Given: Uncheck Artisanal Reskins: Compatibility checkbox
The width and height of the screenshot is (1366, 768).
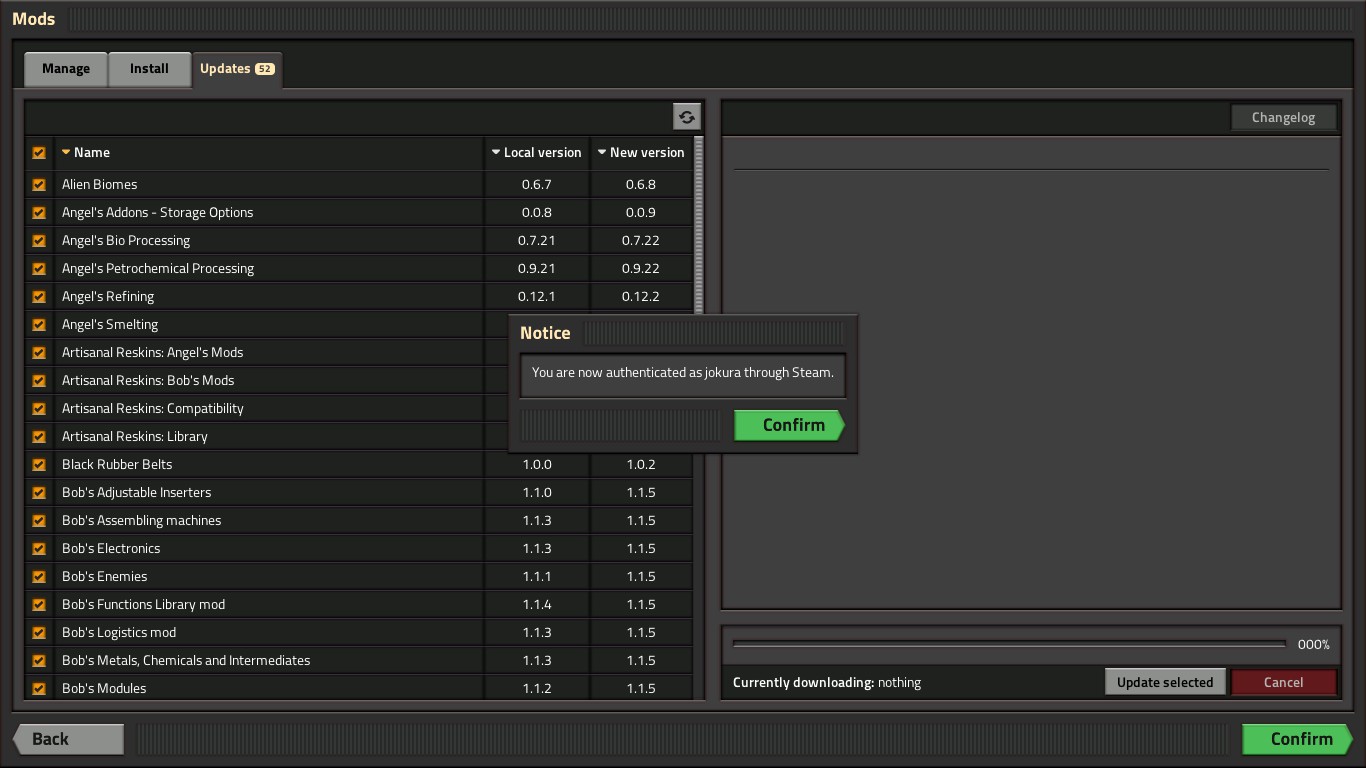Looking at the screenshot, I should [x=39, y=409].
